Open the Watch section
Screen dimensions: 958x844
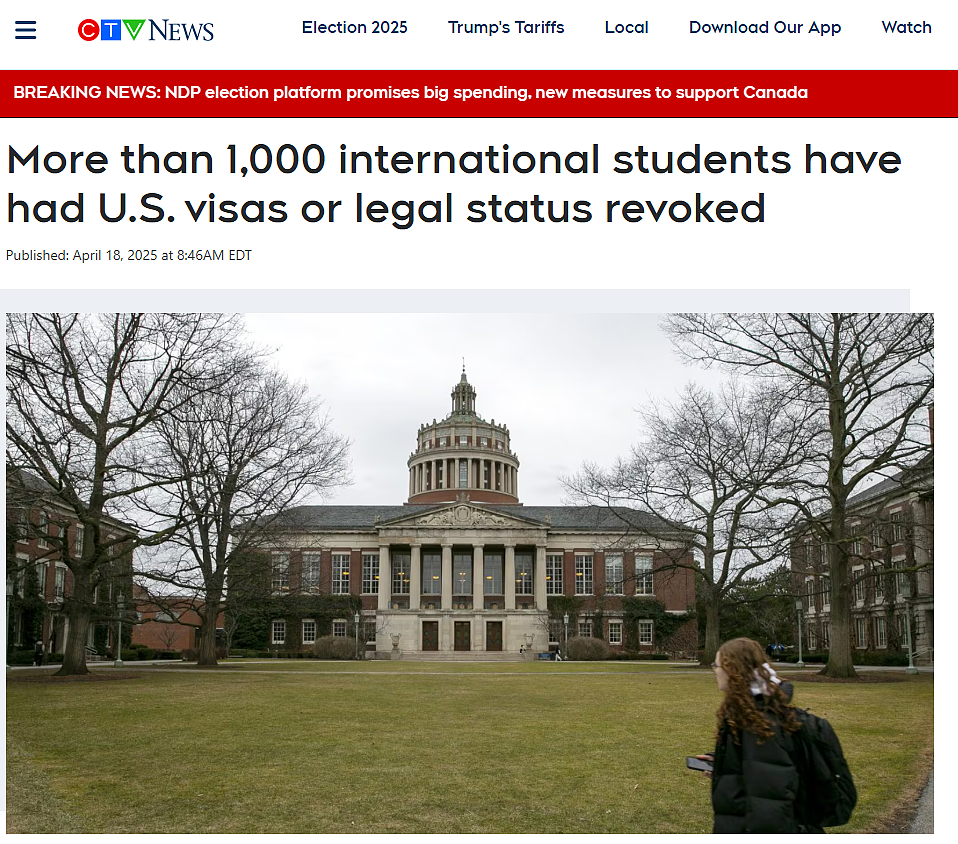(x=906, y=28)
